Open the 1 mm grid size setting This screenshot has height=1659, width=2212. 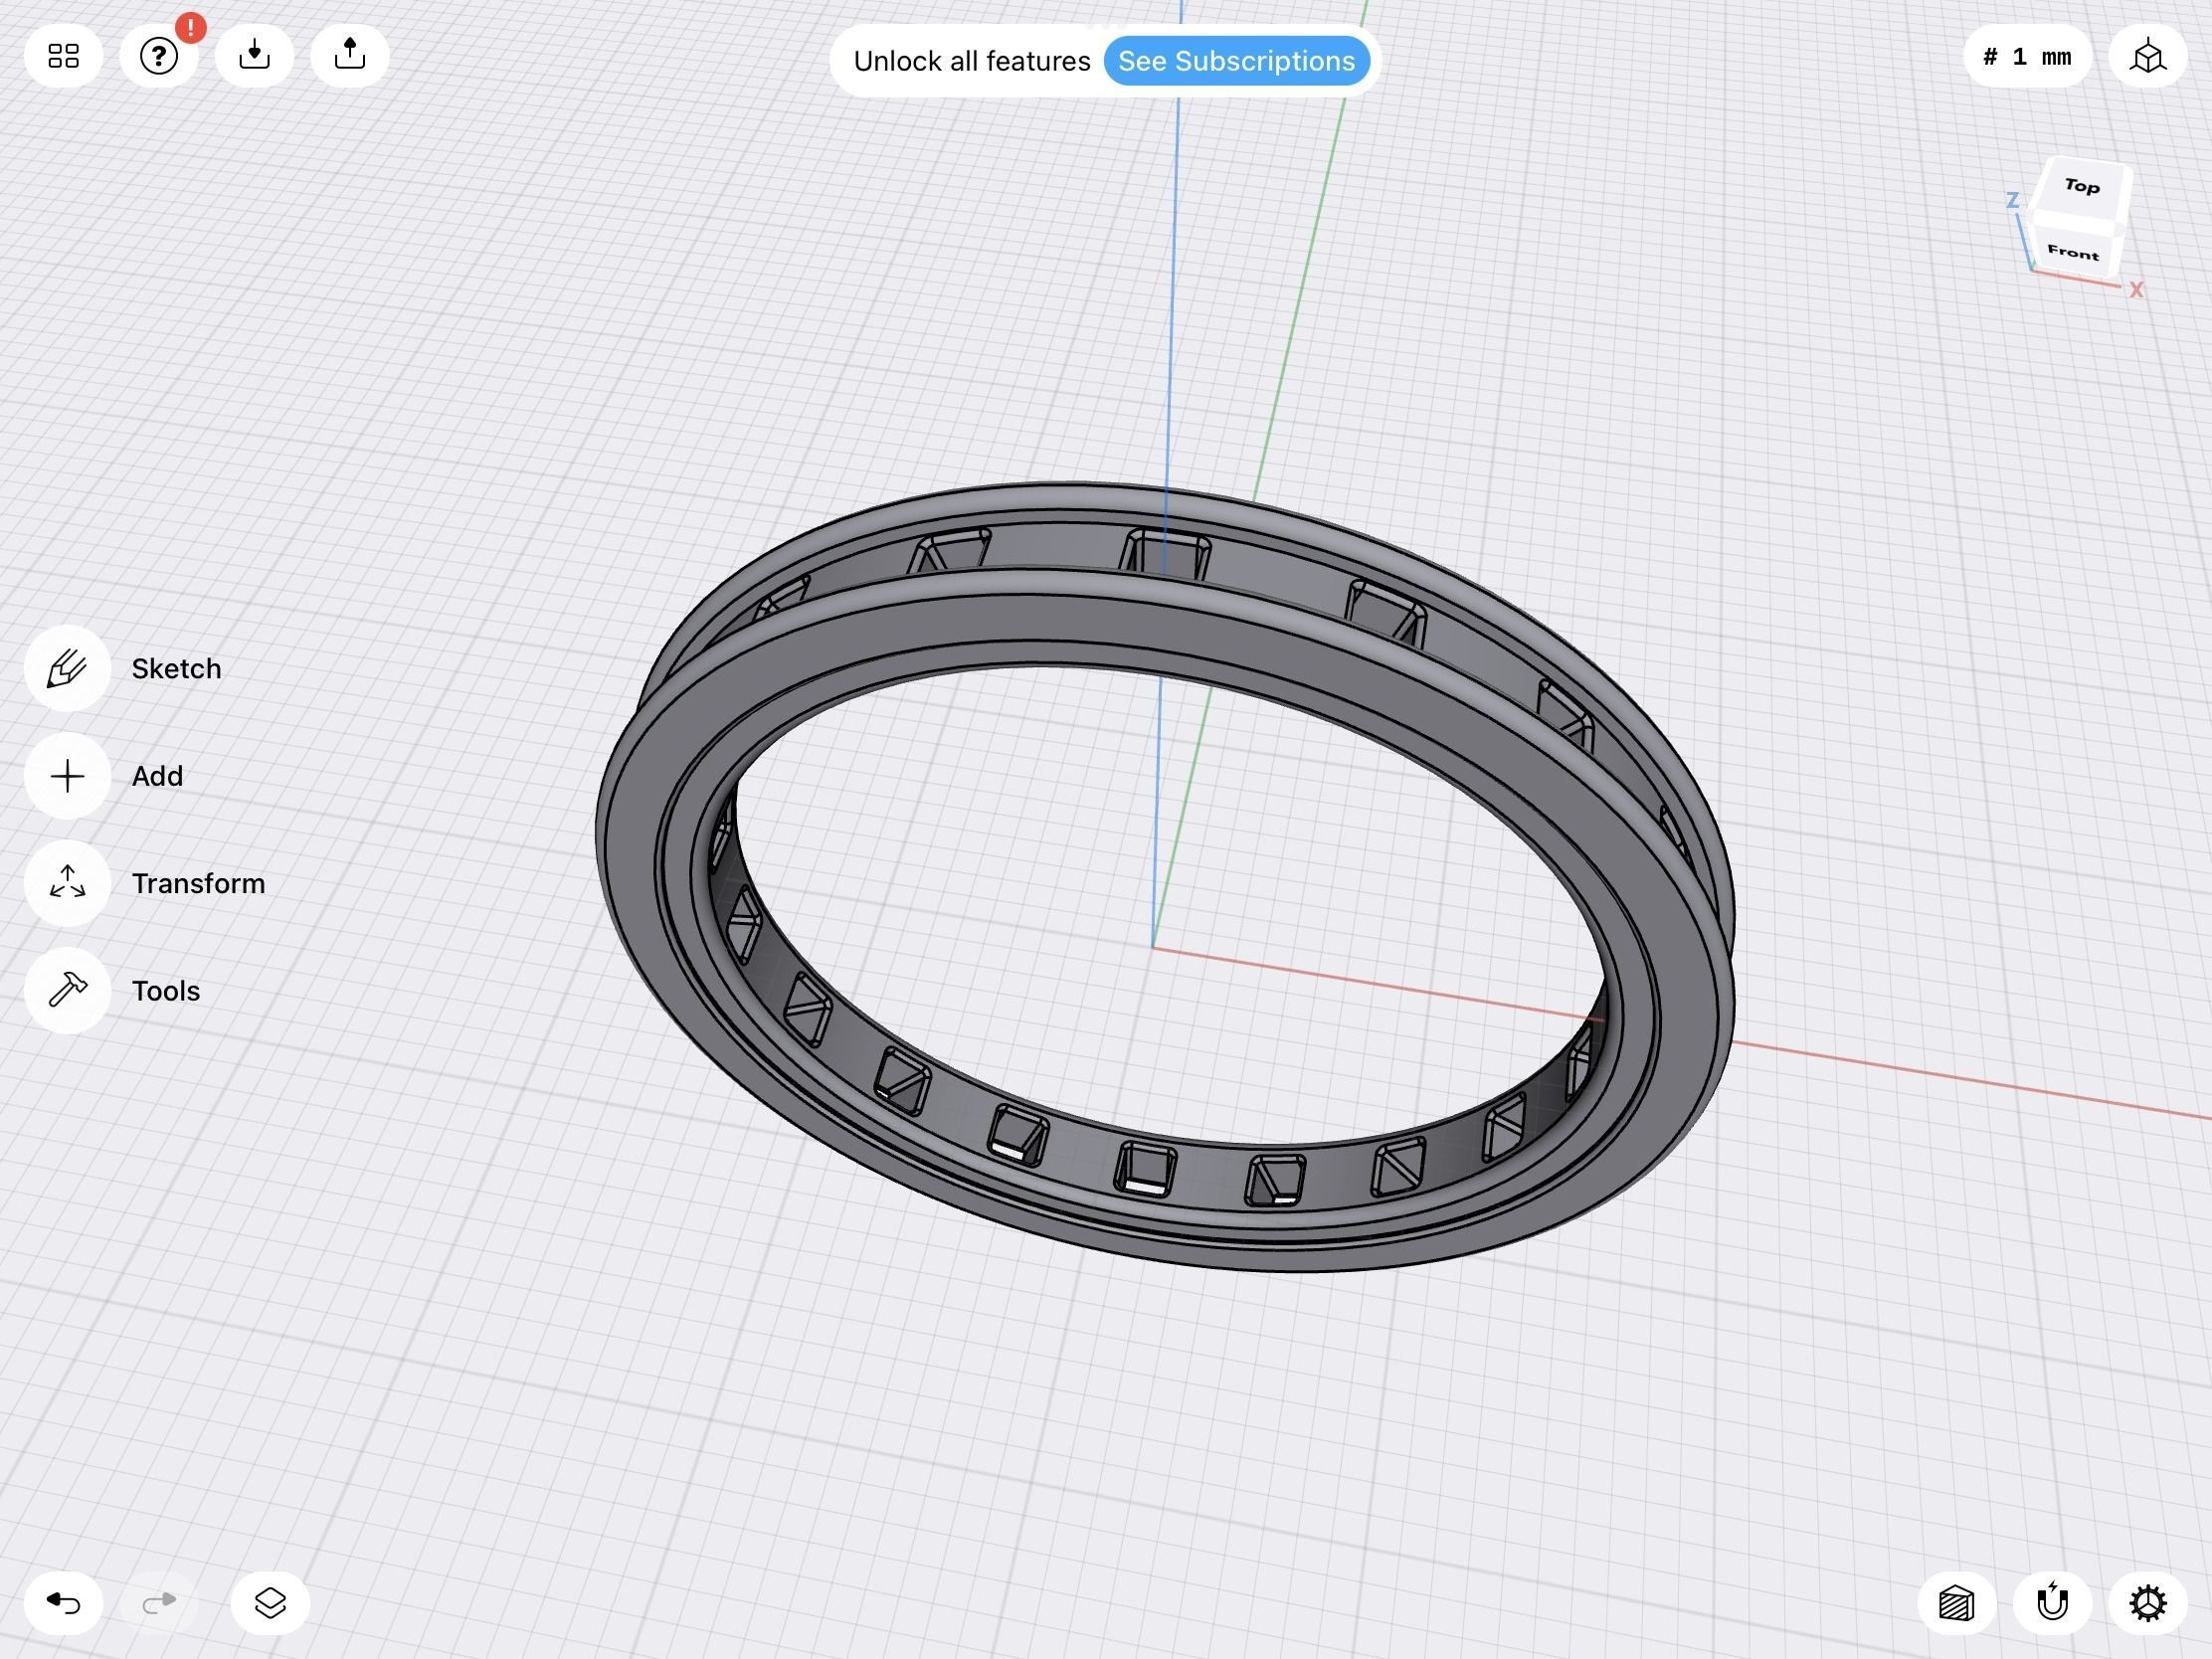(x=2027, y=57)
